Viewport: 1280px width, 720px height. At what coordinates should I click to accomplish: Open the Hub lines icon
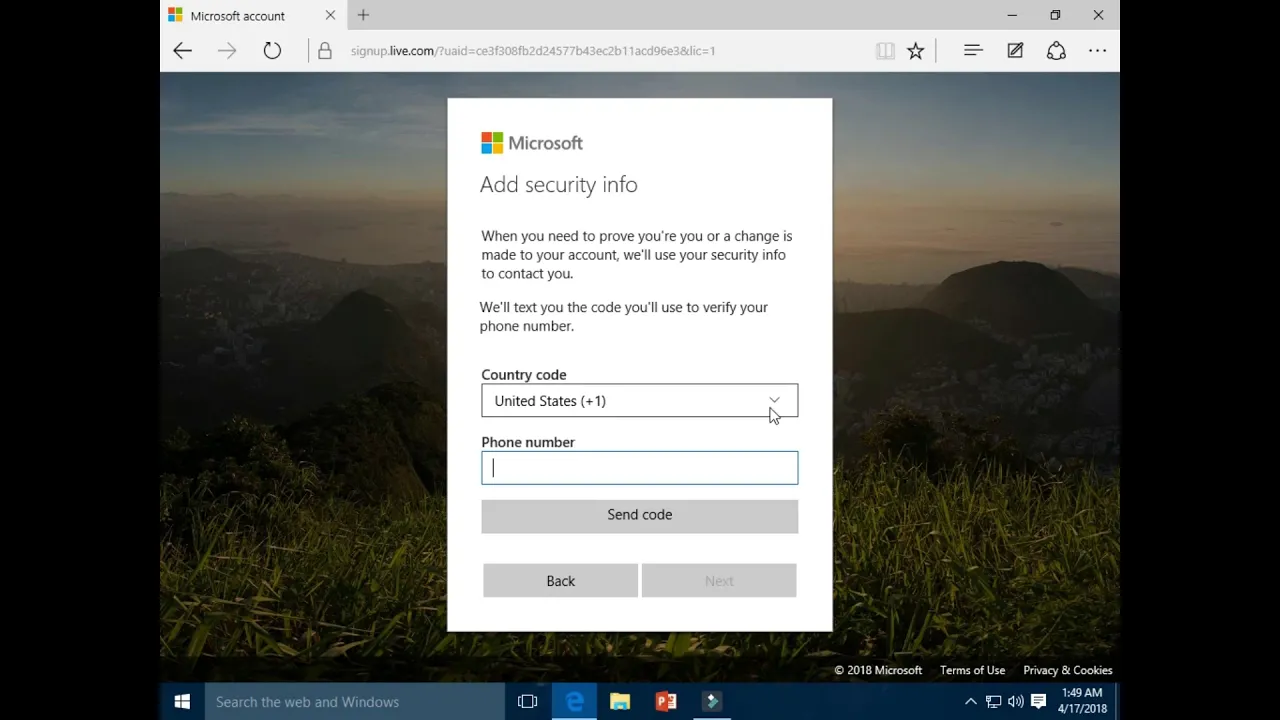[973, 51]
